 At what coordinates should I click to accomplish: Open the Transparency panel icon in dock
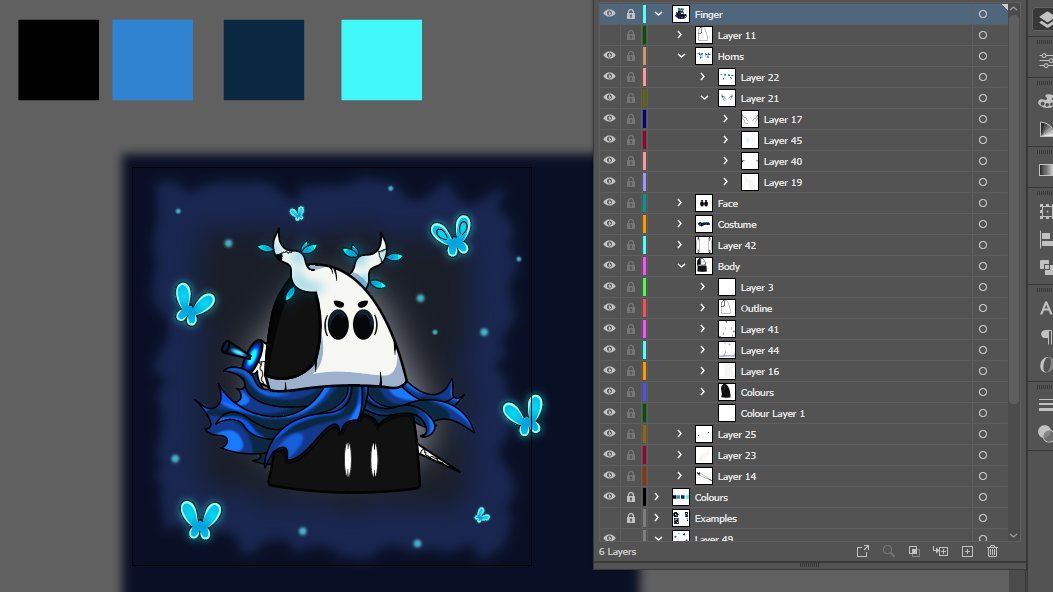(1045, 434)
